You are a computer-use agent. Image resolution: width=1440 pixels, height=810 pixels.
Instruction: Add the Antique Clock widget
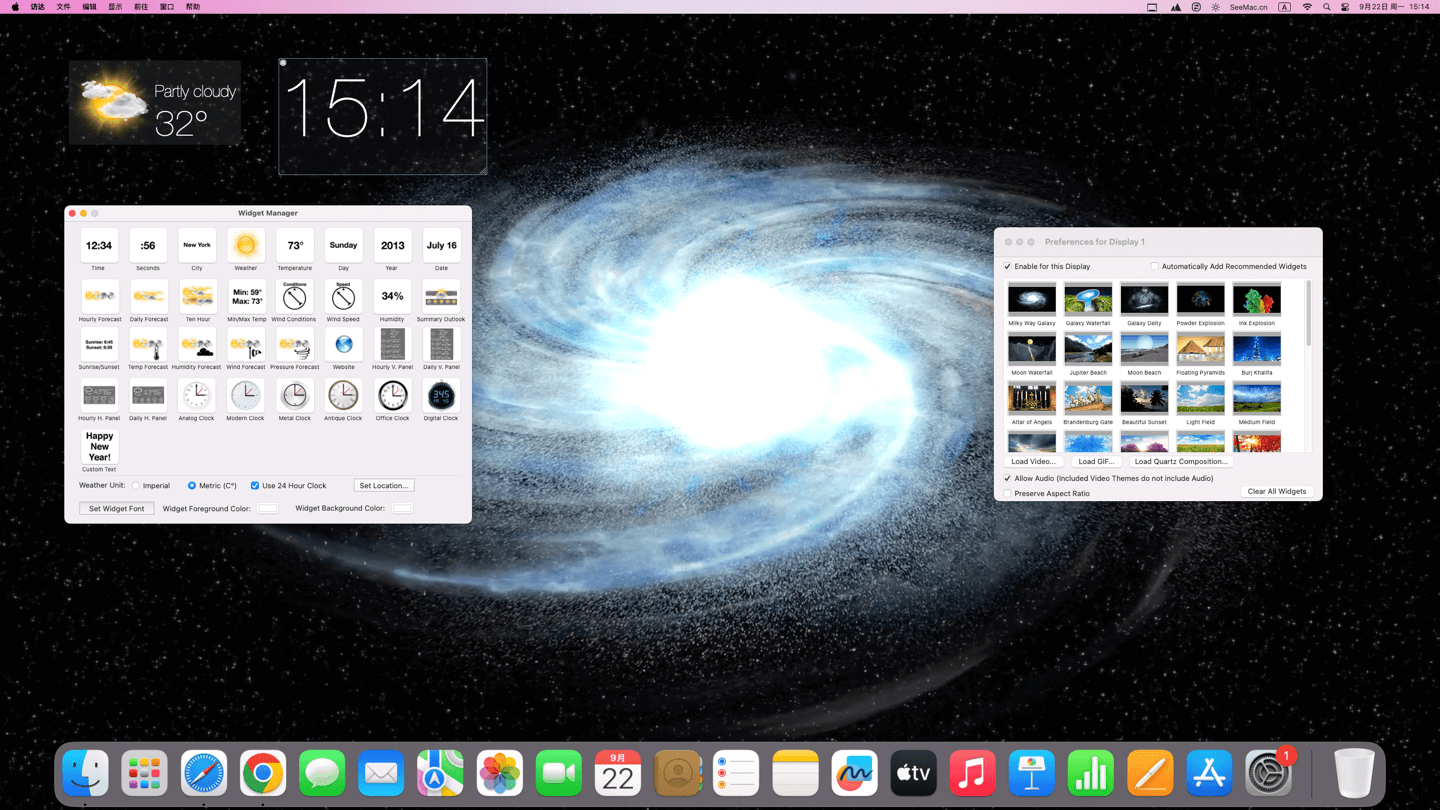[x=343, y=396]
